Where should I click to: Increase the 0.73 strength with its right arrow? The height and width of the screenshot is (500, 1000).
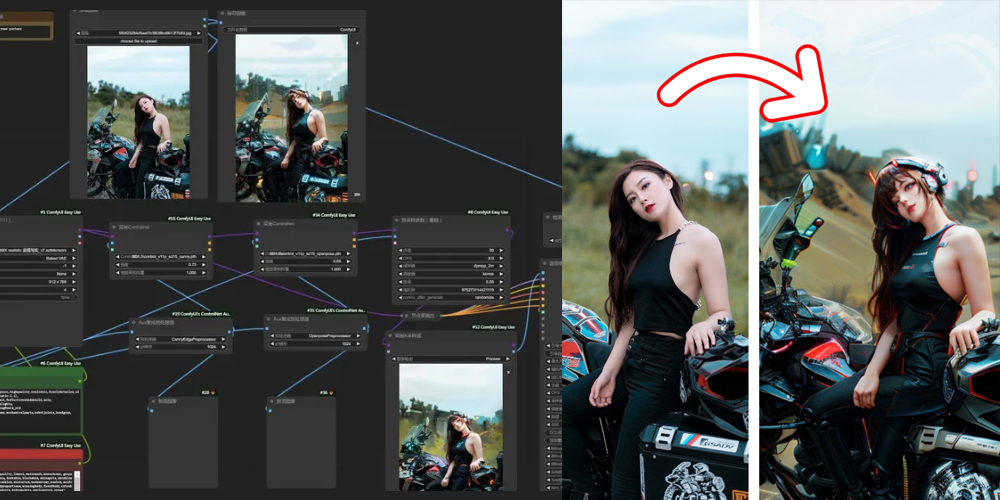tap(205, 264)
